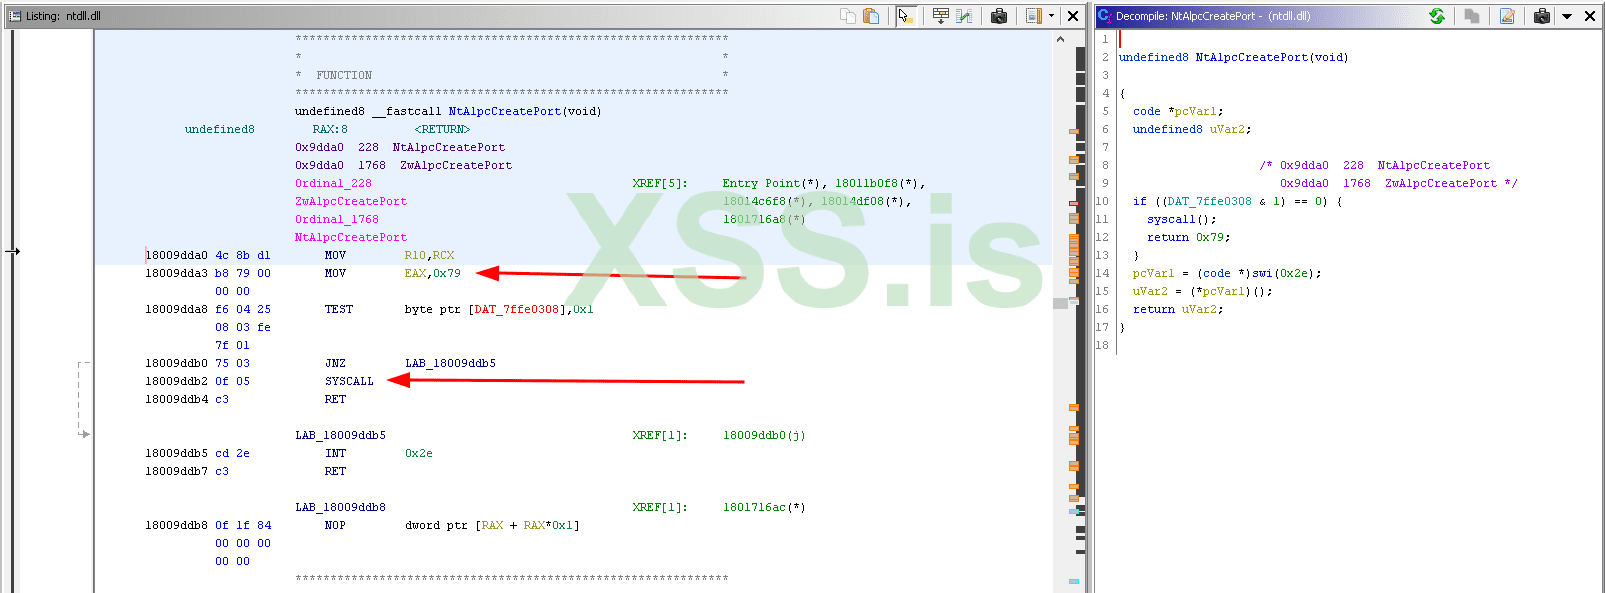1605x593 pixels.
Task: Click the TEST mnemonic
Action: point(338,309)
